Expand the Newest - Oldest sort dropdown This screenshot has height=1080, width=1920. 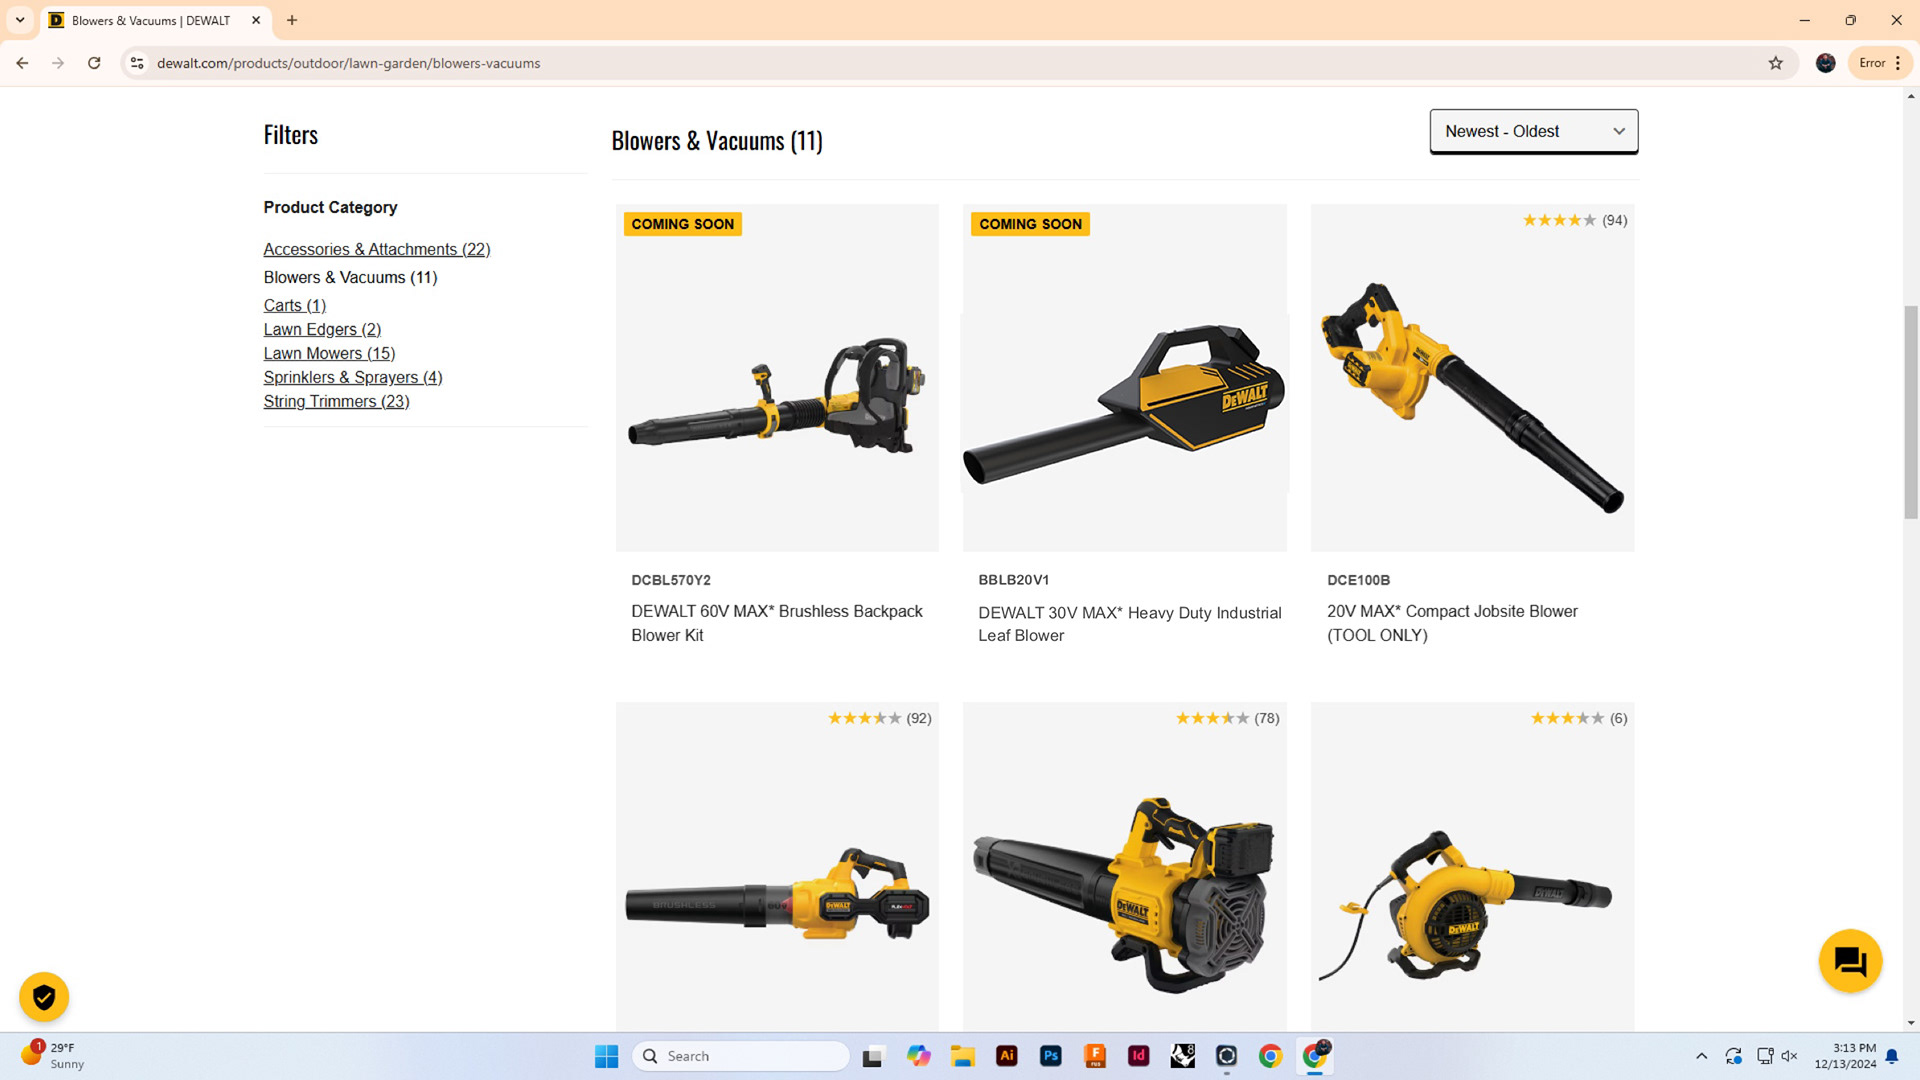[x=1533, y=131]
